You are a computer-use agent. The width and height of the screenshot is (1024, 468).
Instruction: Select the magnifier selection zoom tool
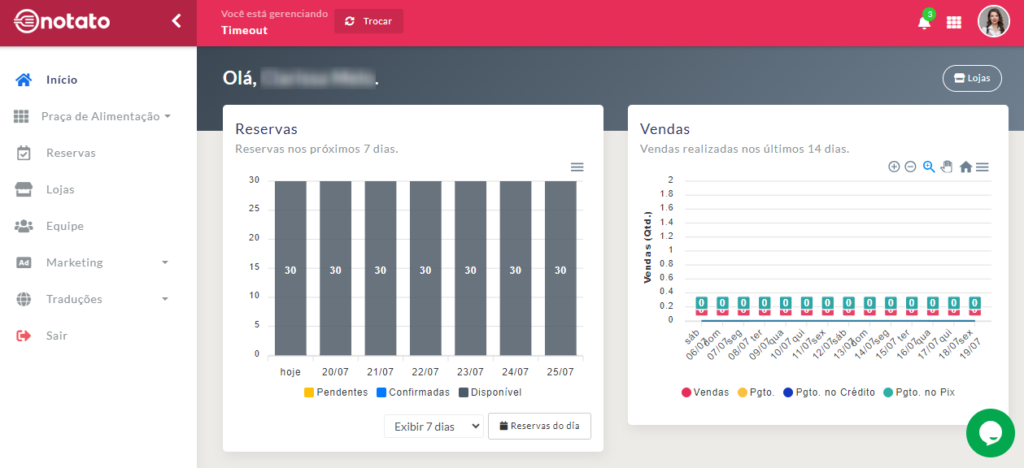click(x=929, y=167)
